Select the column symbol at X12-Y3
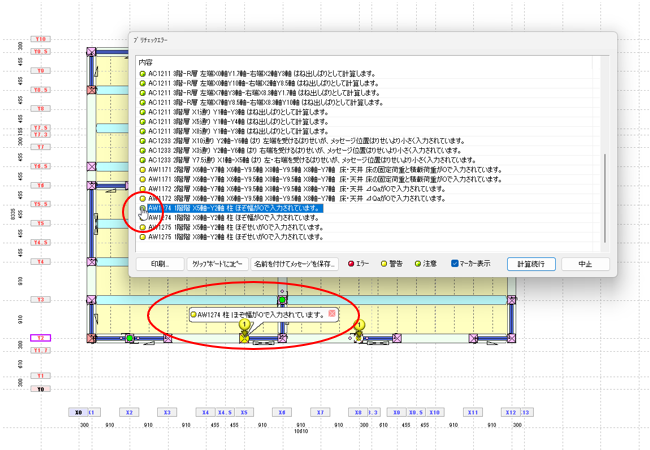 pyautogui.click(x=512, y=300)
